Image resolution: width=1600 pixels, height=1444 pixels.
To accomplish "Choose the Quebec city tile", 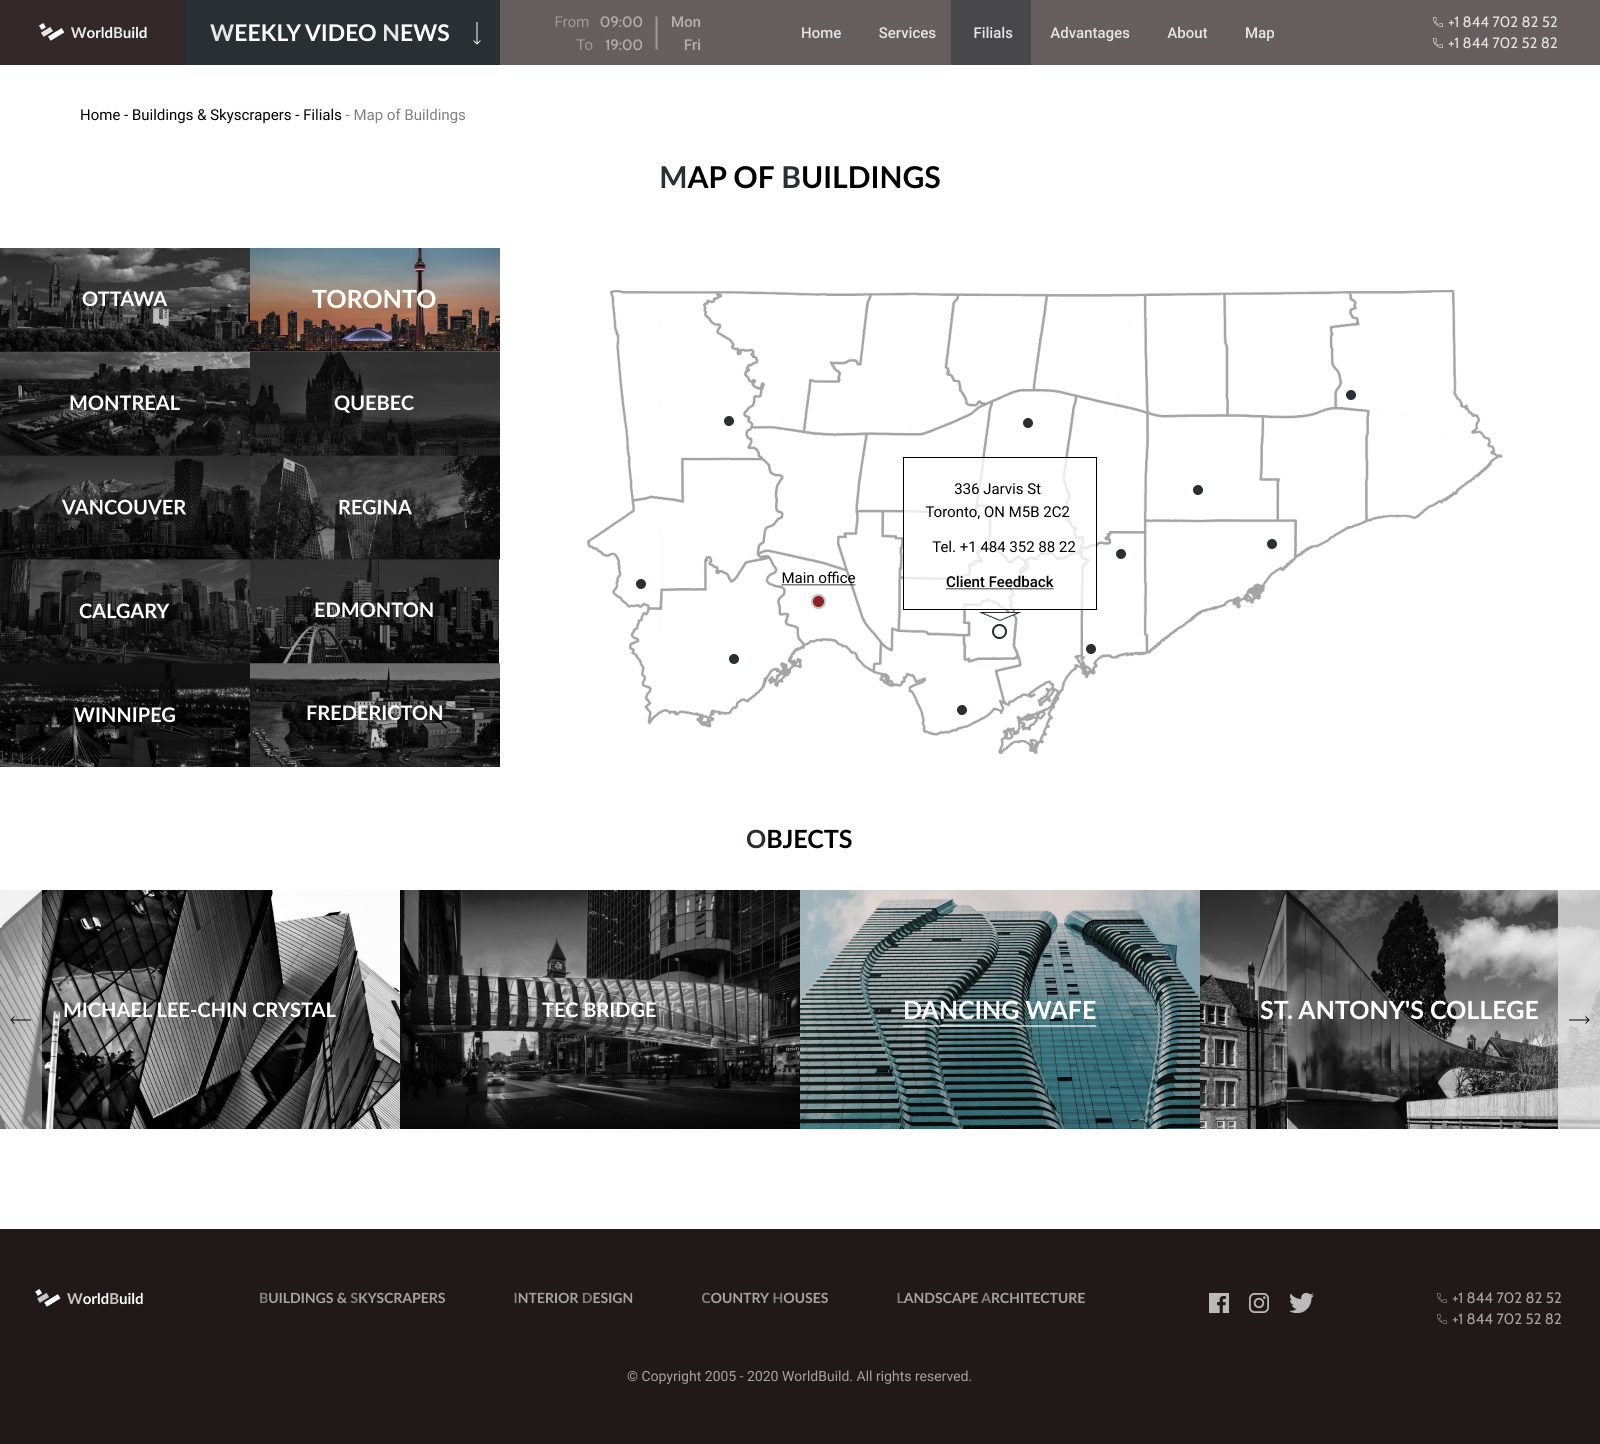I will [x=375, y=403].
